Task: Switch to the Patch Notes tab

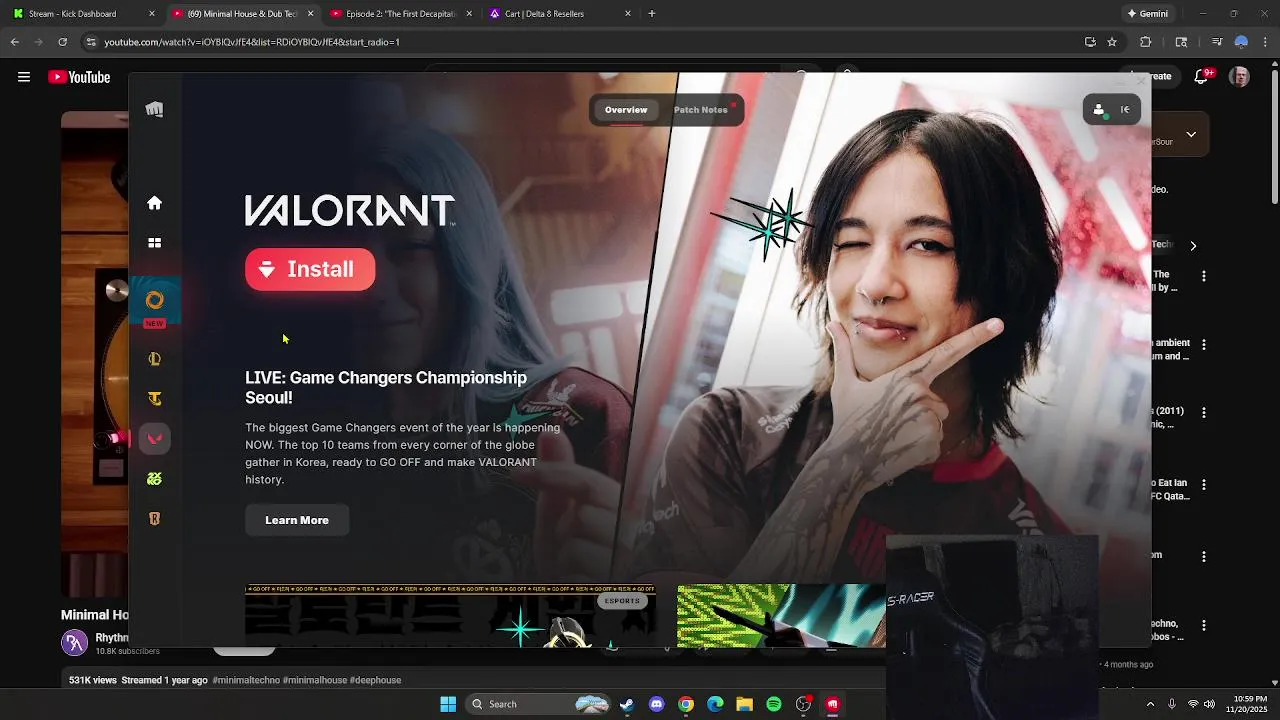Action: [x=701, y=110]
